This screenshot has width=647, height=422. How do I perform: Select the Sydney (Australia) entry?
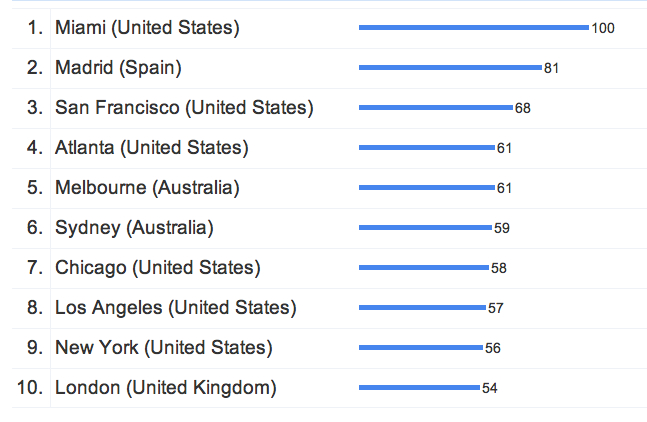pyautogui.click(x=134, y=228)
